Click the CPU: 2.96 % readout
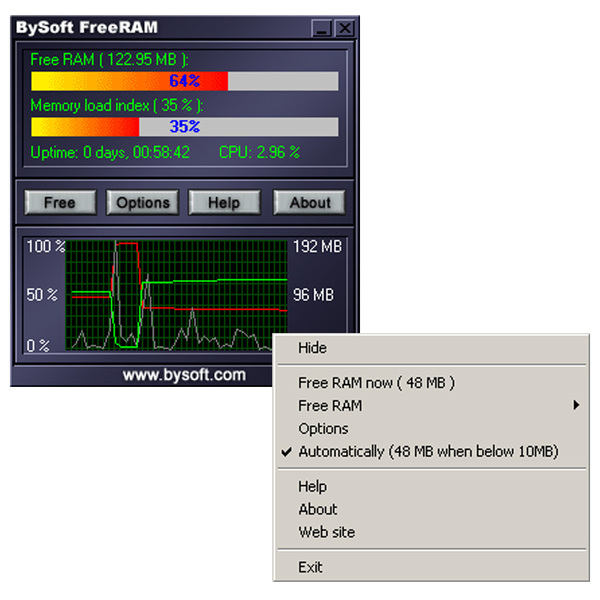This screenshot has width=600, height=600. (259, 152)
